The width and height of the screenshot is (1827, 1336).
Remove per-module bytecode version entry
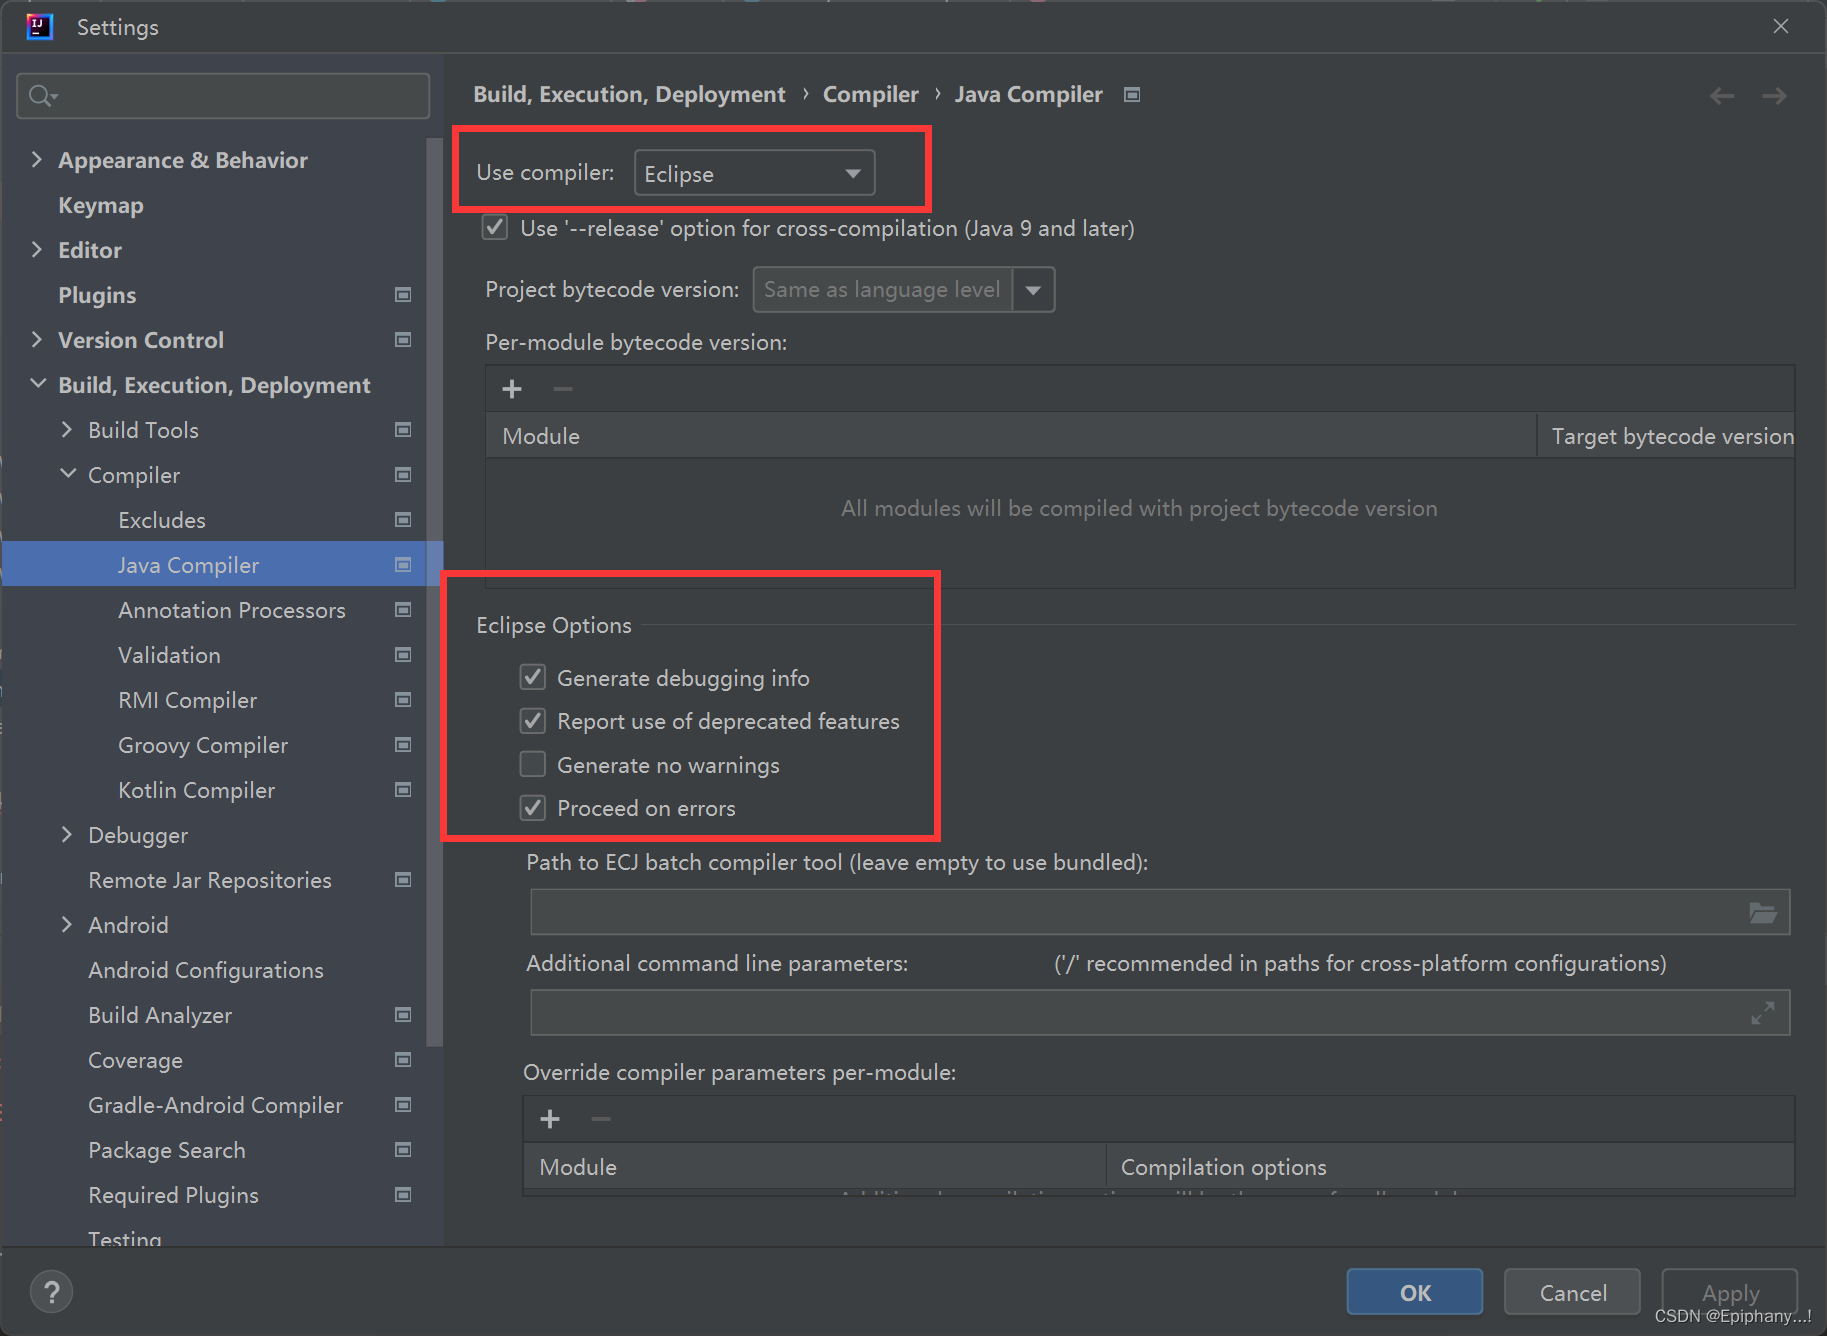pyautogui.click(x=563, y=389)
